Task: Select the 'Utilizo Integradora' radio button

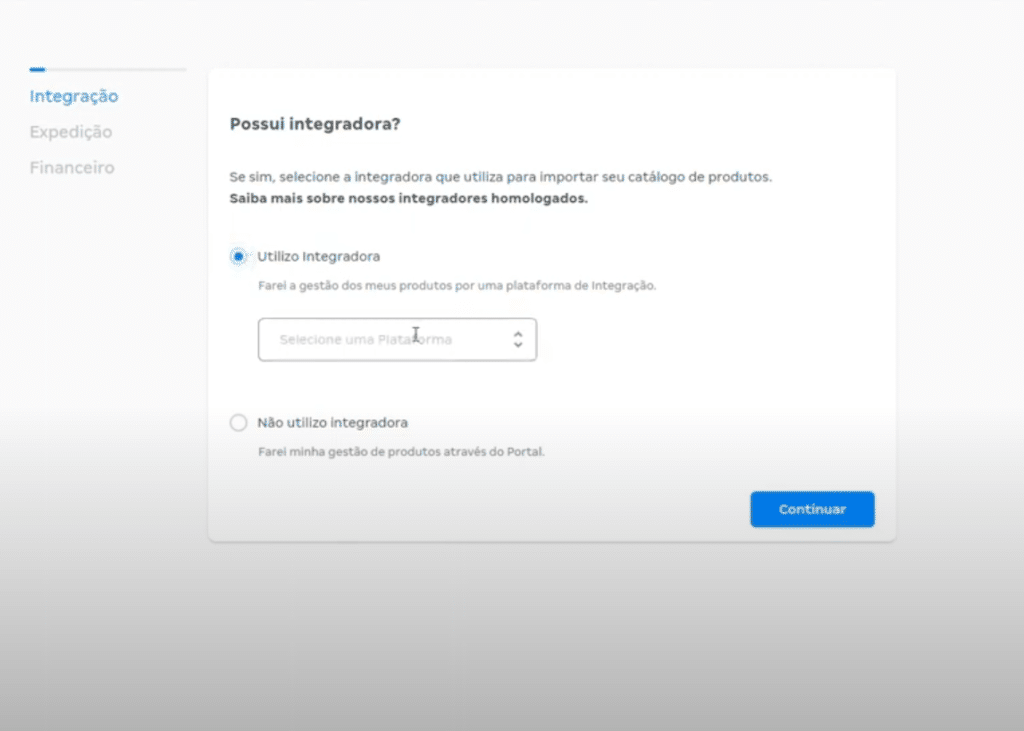Action: (x=238, y=257)
